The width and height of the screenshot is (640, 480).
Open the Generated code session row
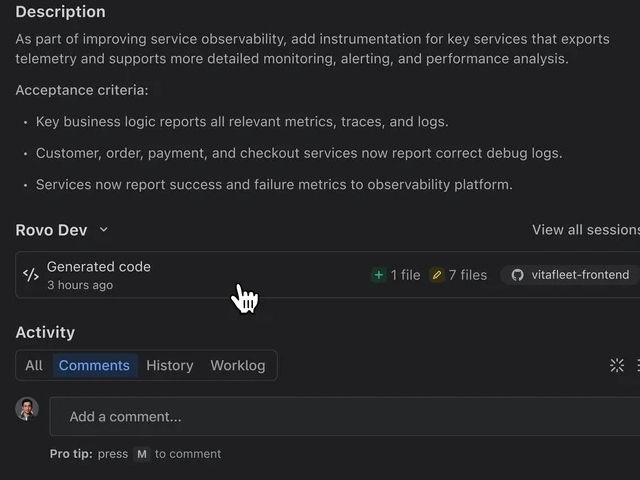point(200,275)
